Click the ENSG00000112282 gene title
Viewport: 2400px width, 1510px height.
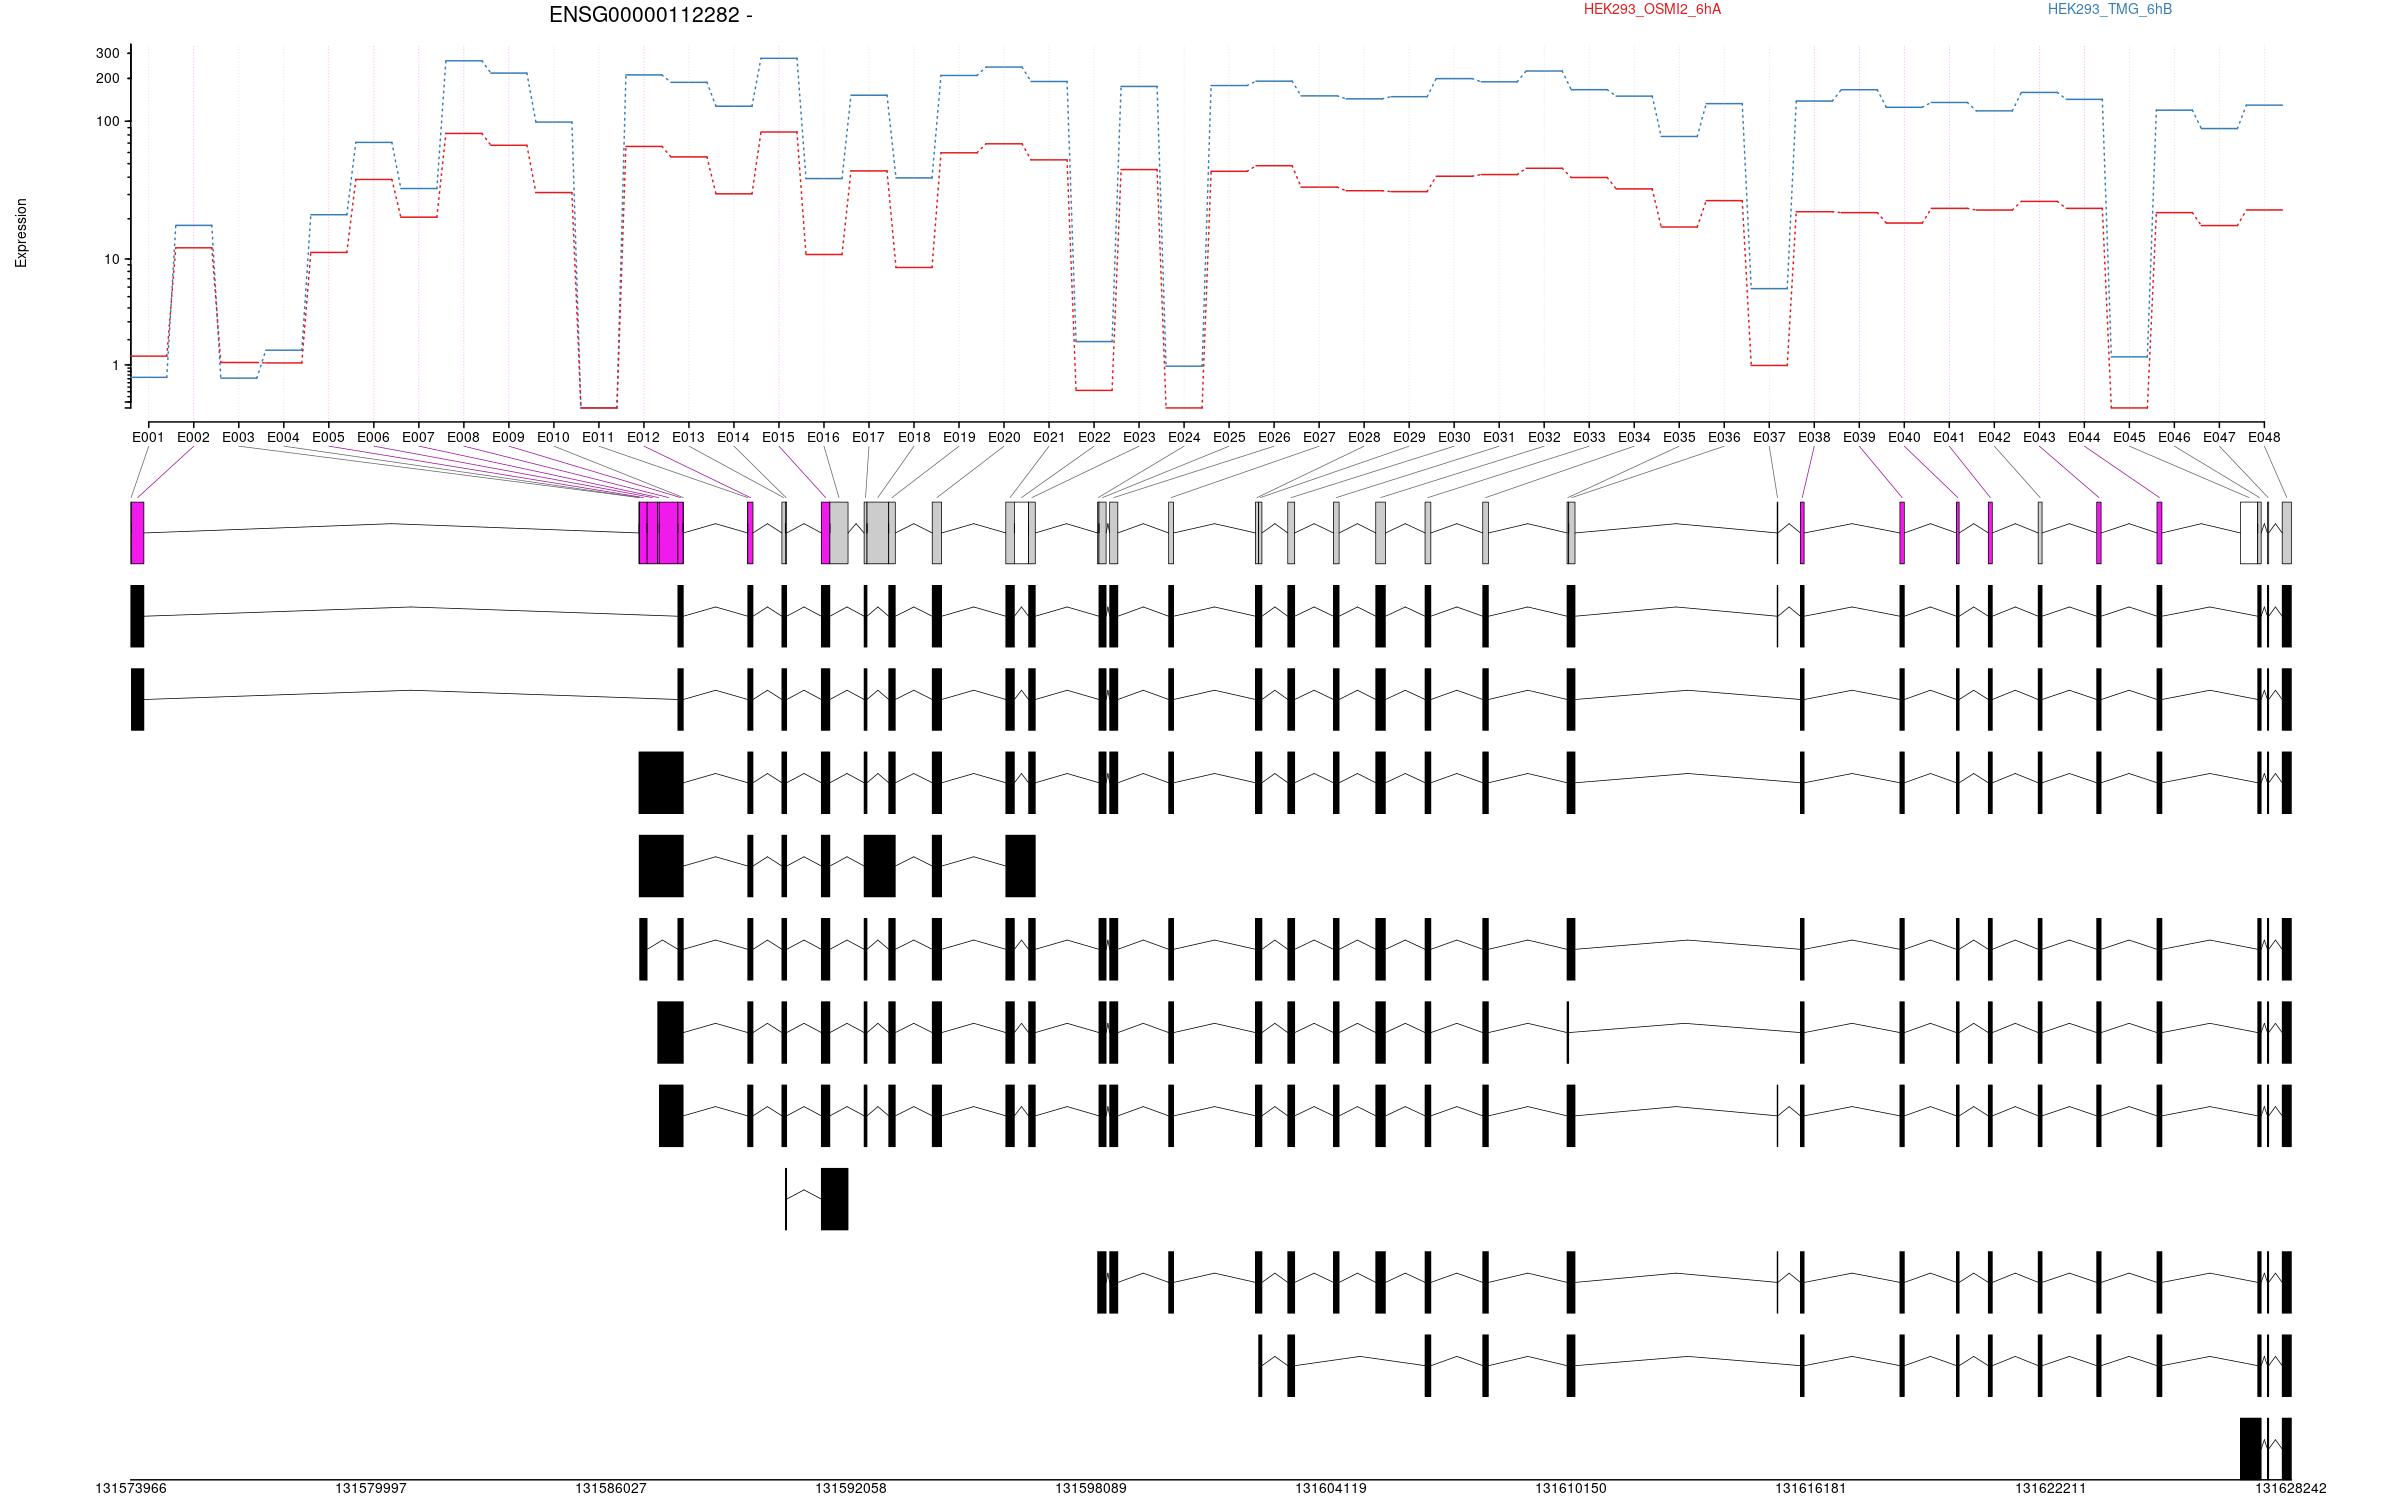click(651, 15)
